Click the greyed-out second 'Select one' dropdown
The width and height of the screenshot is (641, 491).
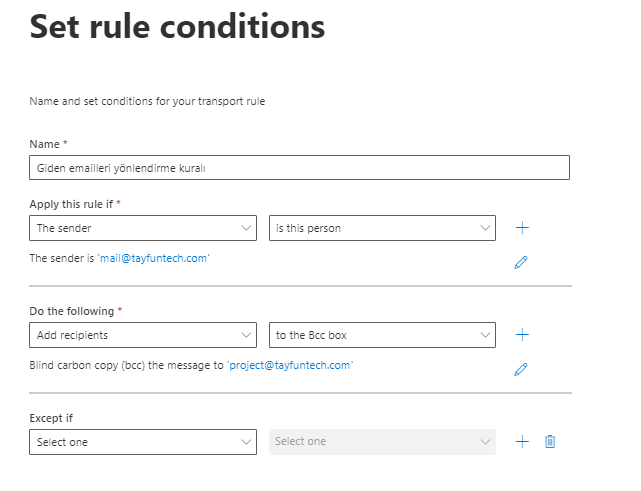[382, 442]
